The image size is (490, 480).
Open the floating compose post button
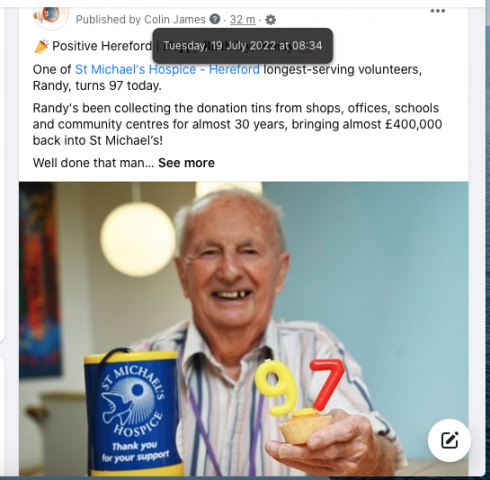(x=449, y=440)
